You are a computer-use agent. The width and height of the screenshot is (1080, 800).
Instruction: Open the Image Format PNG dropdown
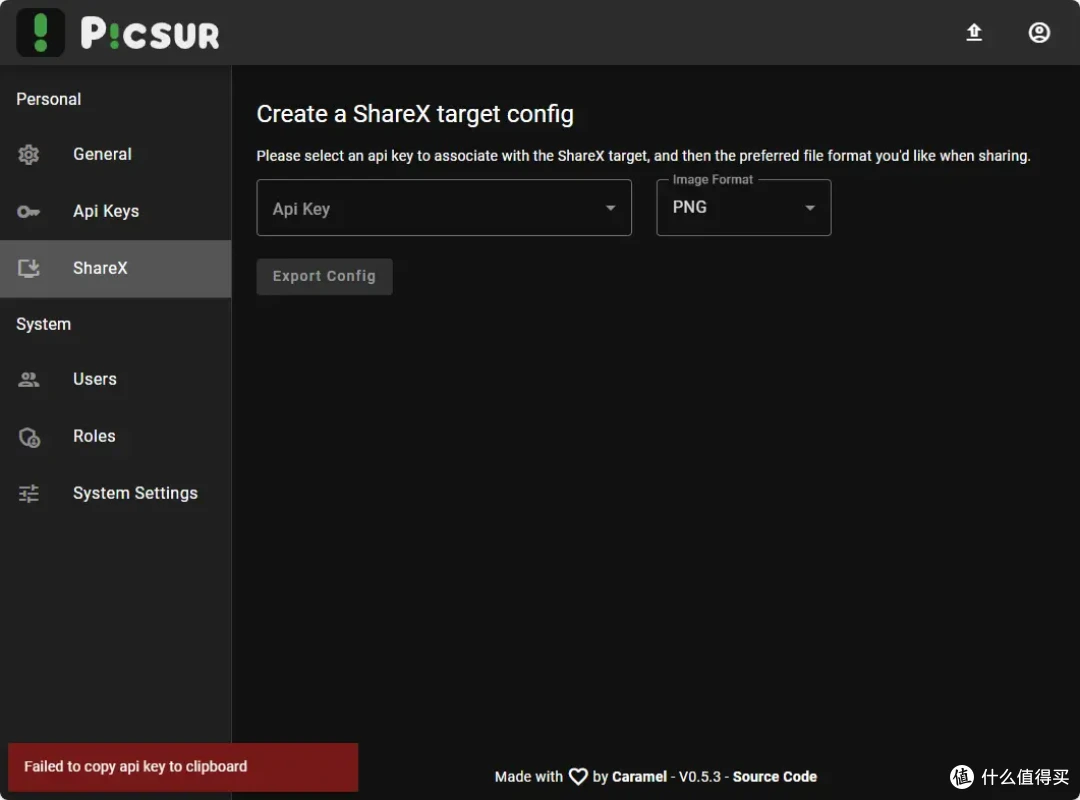point(744,207)
